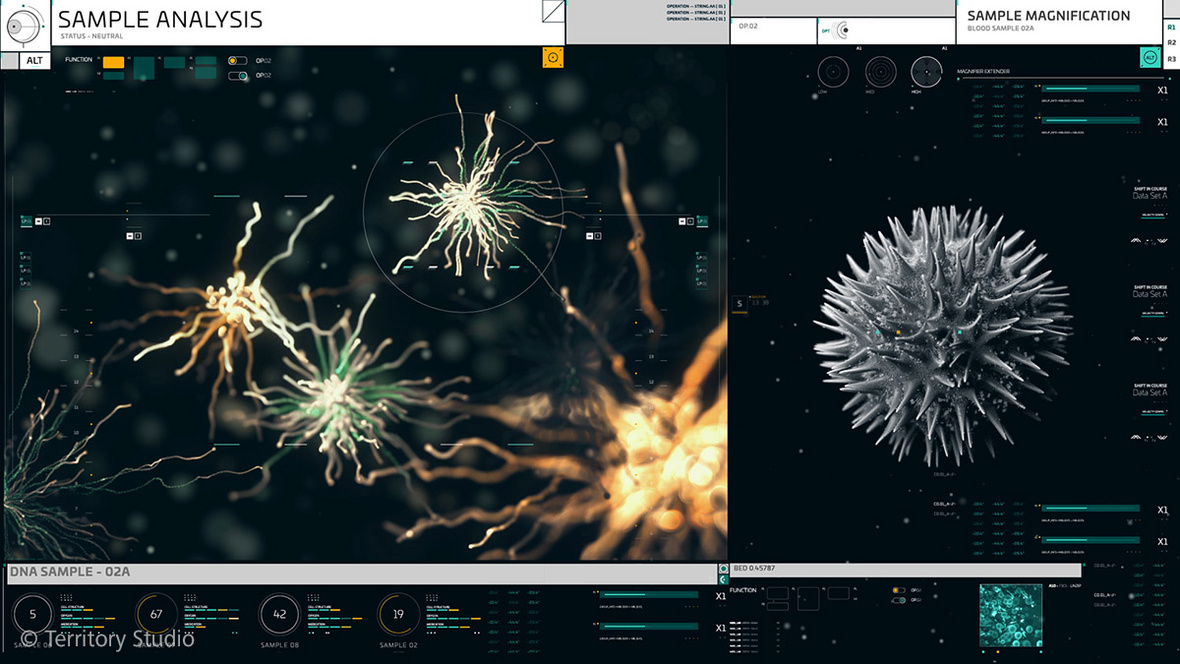Activate the orange target icon in the analysis viewport
This screenshot has width=1180, height=664.
coord(553,57)
